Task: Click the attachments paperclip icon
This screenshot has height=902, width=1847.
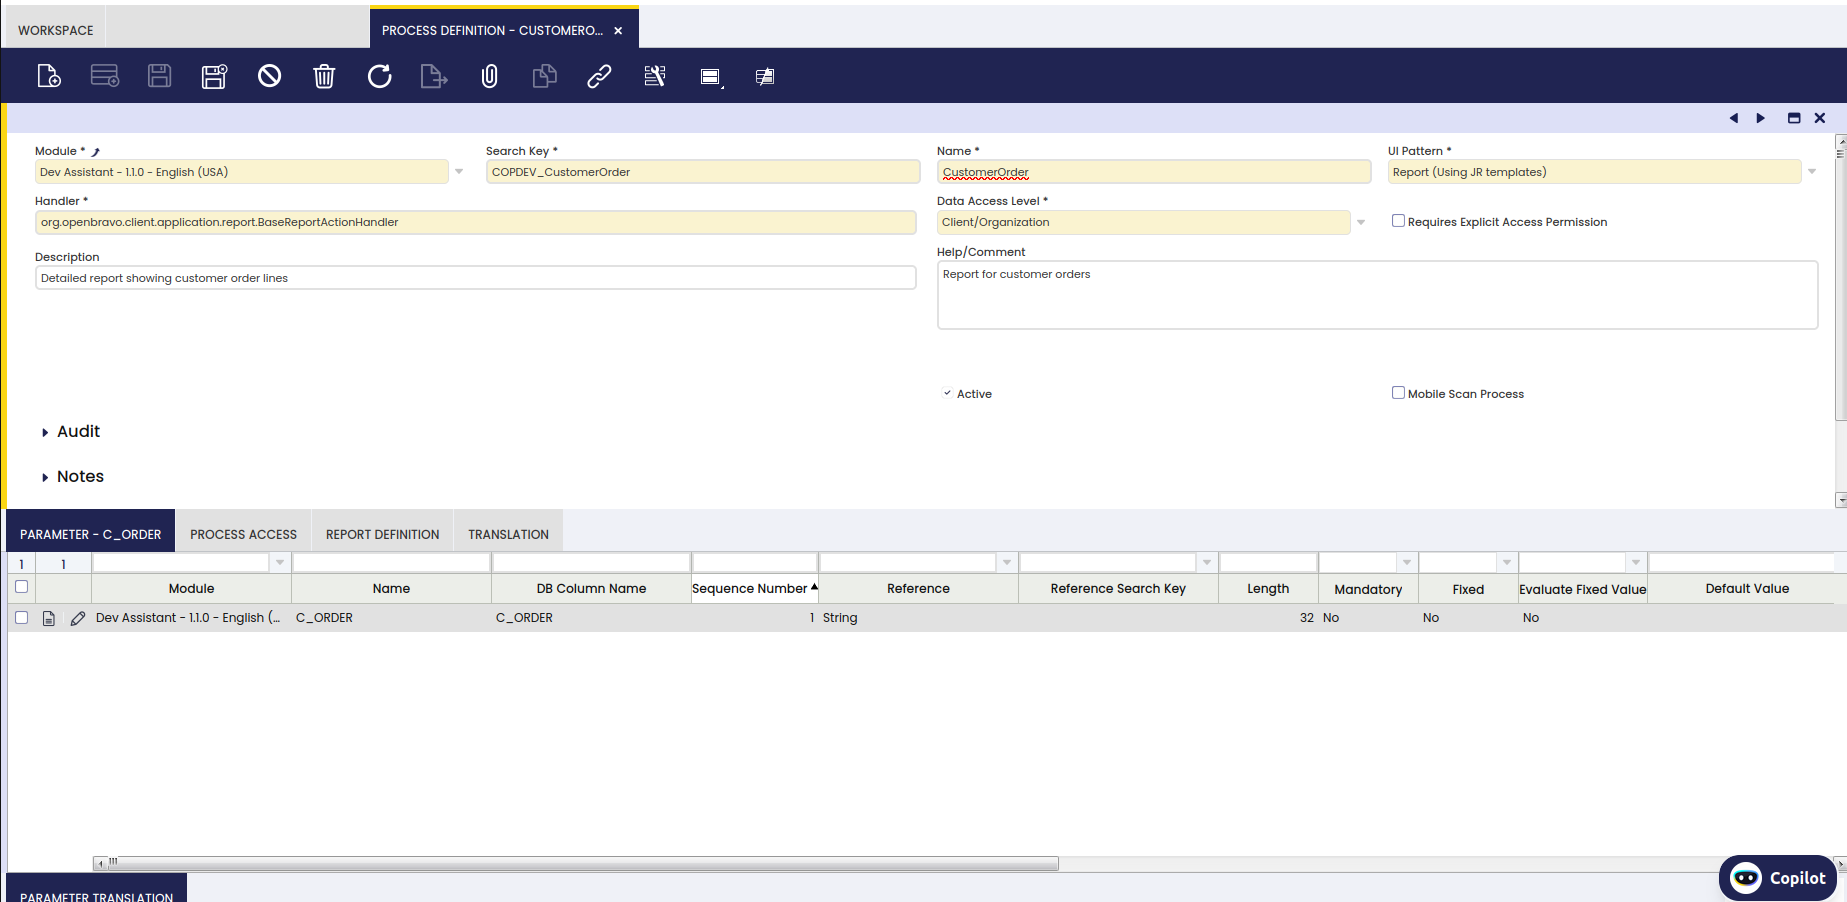Action: (489, 76)
